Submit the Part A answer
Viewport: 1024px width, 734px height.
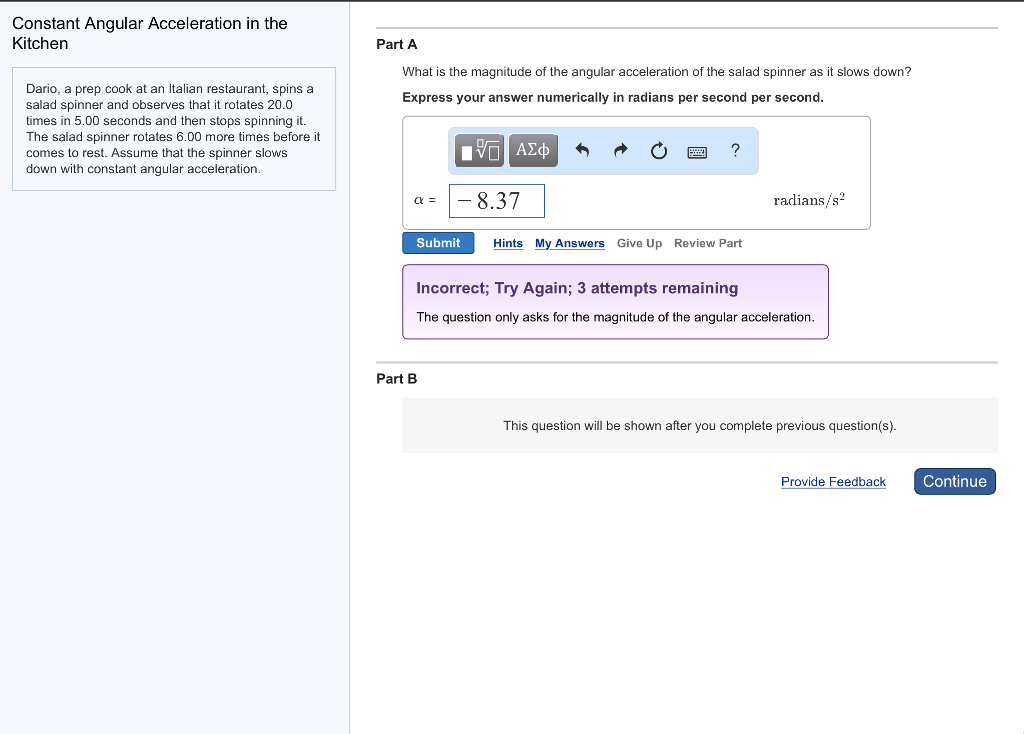pos(438,243)
